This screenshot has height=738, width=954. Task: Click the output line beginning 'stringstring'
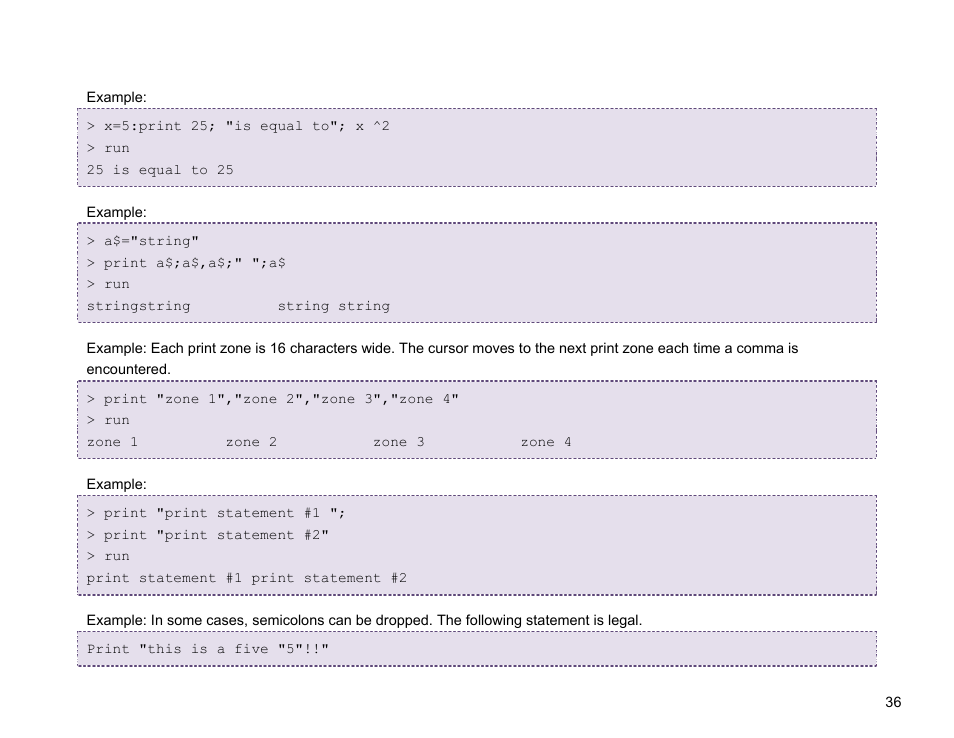[x=238, y=307]
